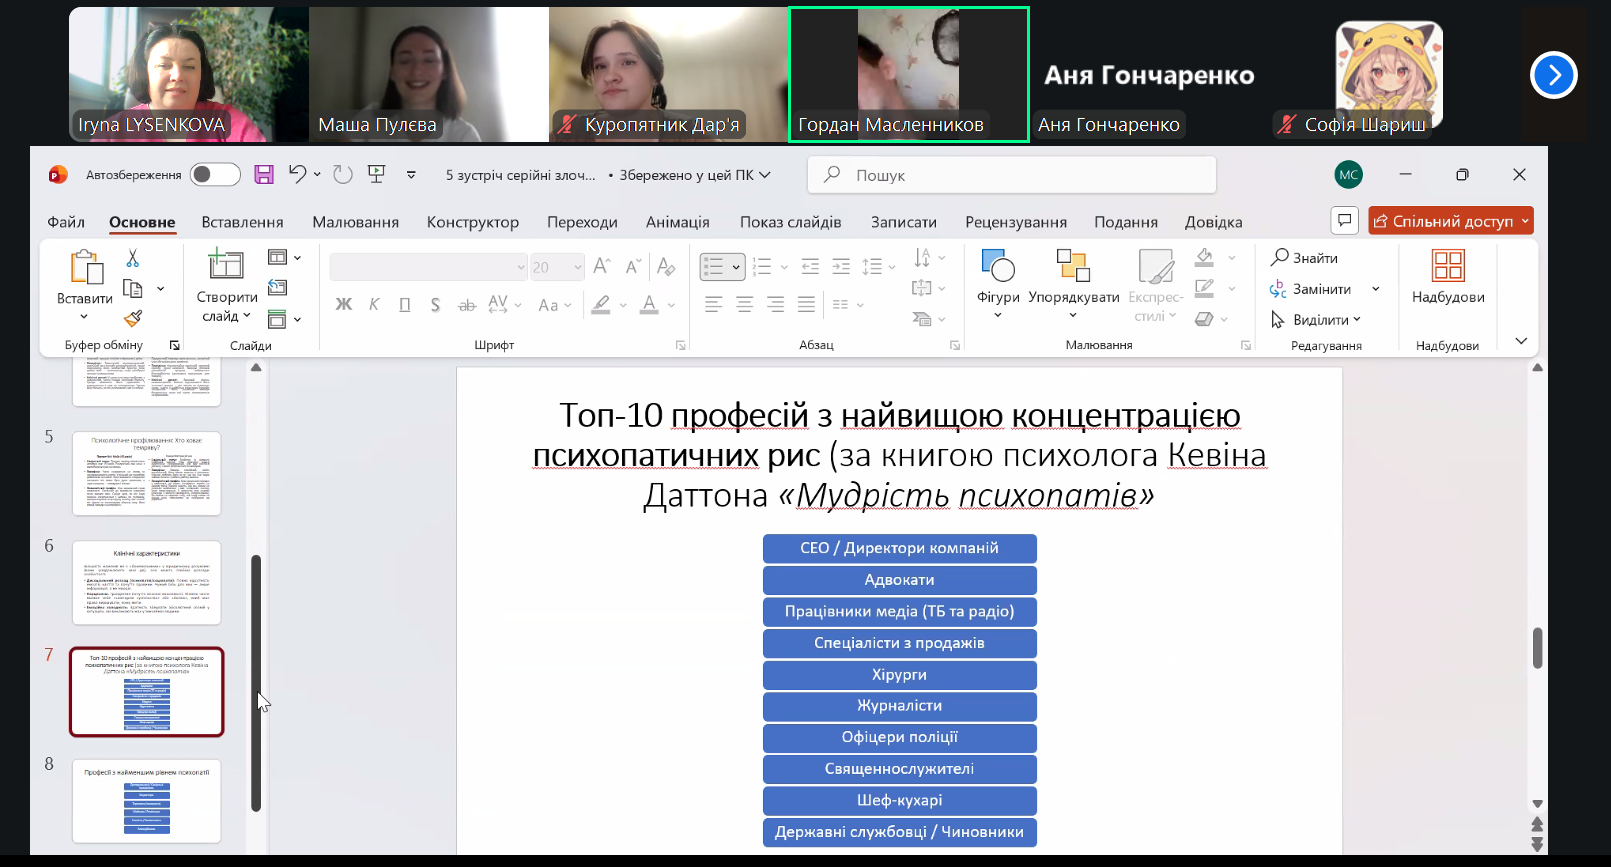Start slideshow from beginning icon
Viewport: 1611px width, 867px height.
377,174
